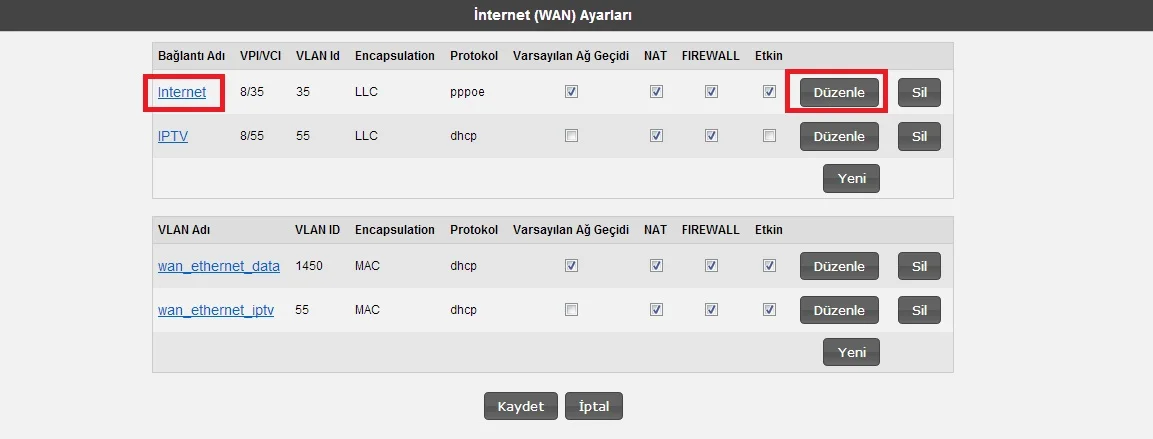
Task: Enable the IPTV Etkin checkbox
Action: [769, 136]
